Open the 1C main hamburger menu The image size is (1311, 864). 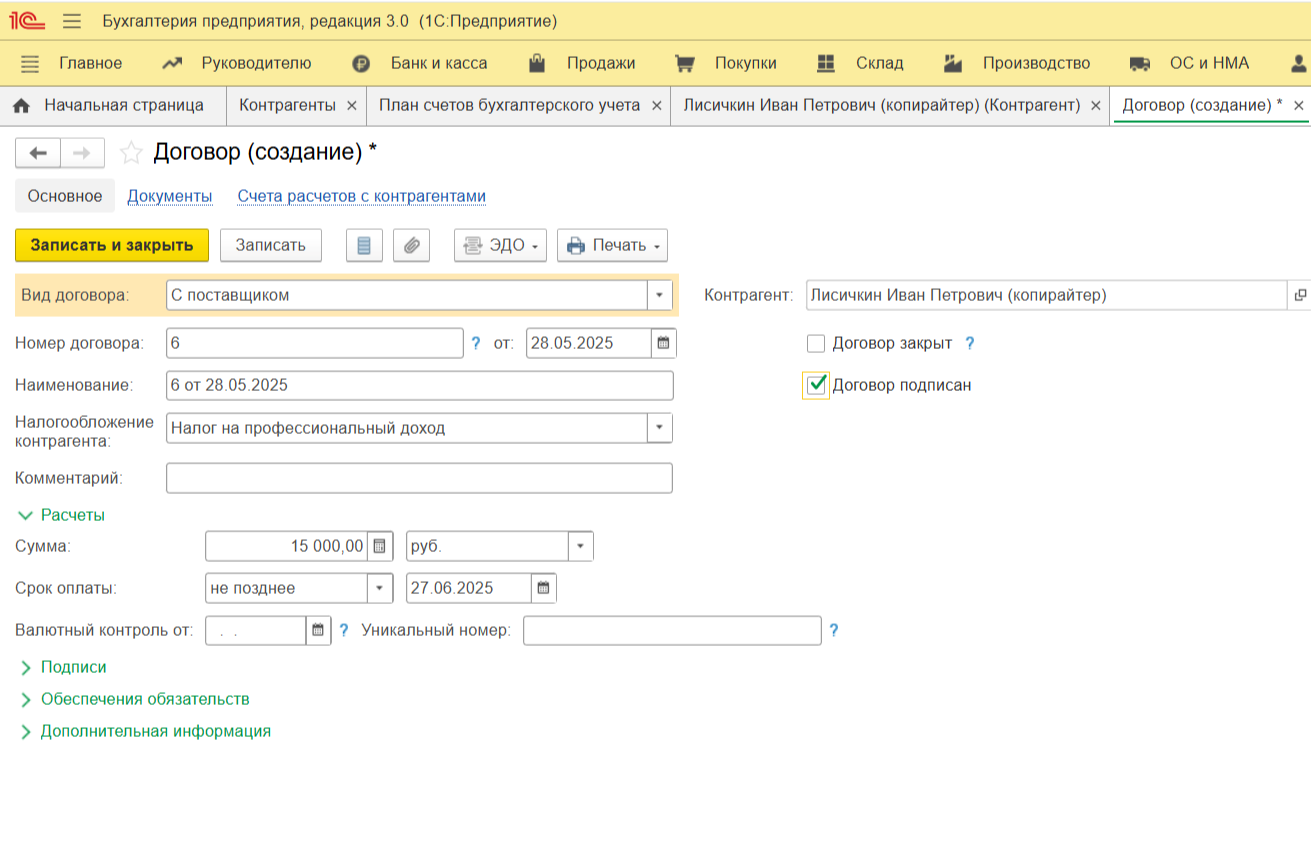(x=72, y=21)
